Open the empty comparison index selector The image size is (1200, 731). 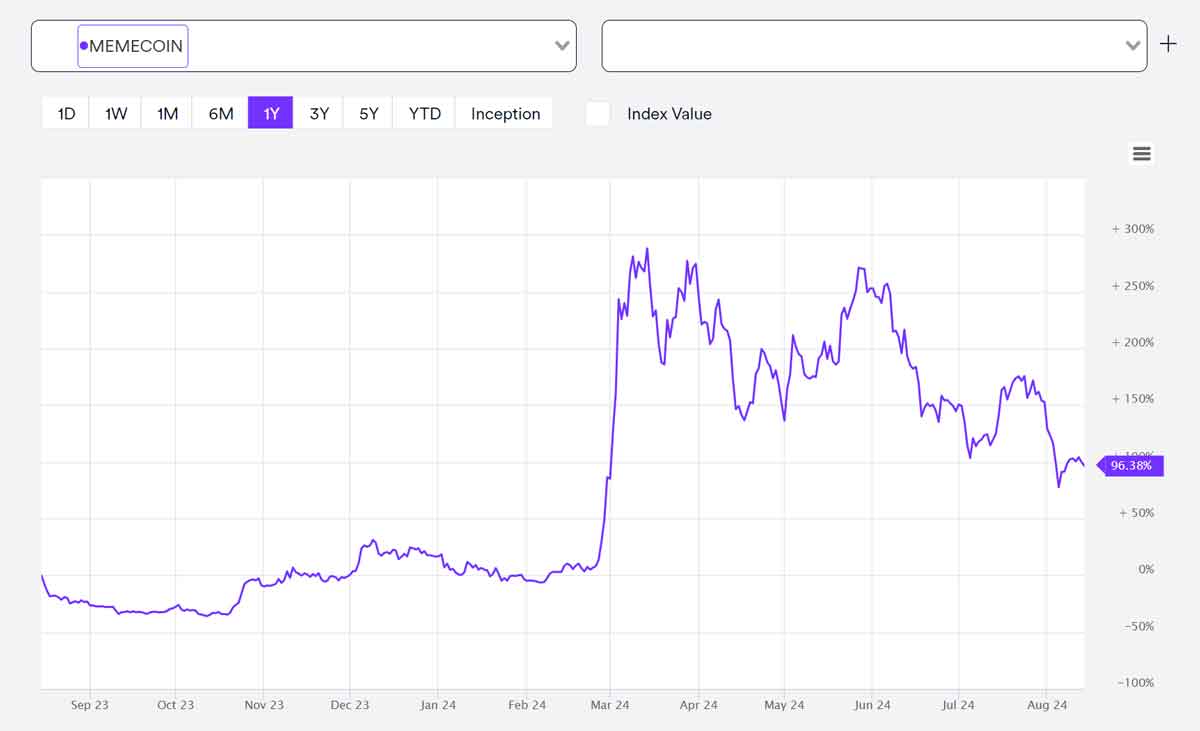pos(860,46)
